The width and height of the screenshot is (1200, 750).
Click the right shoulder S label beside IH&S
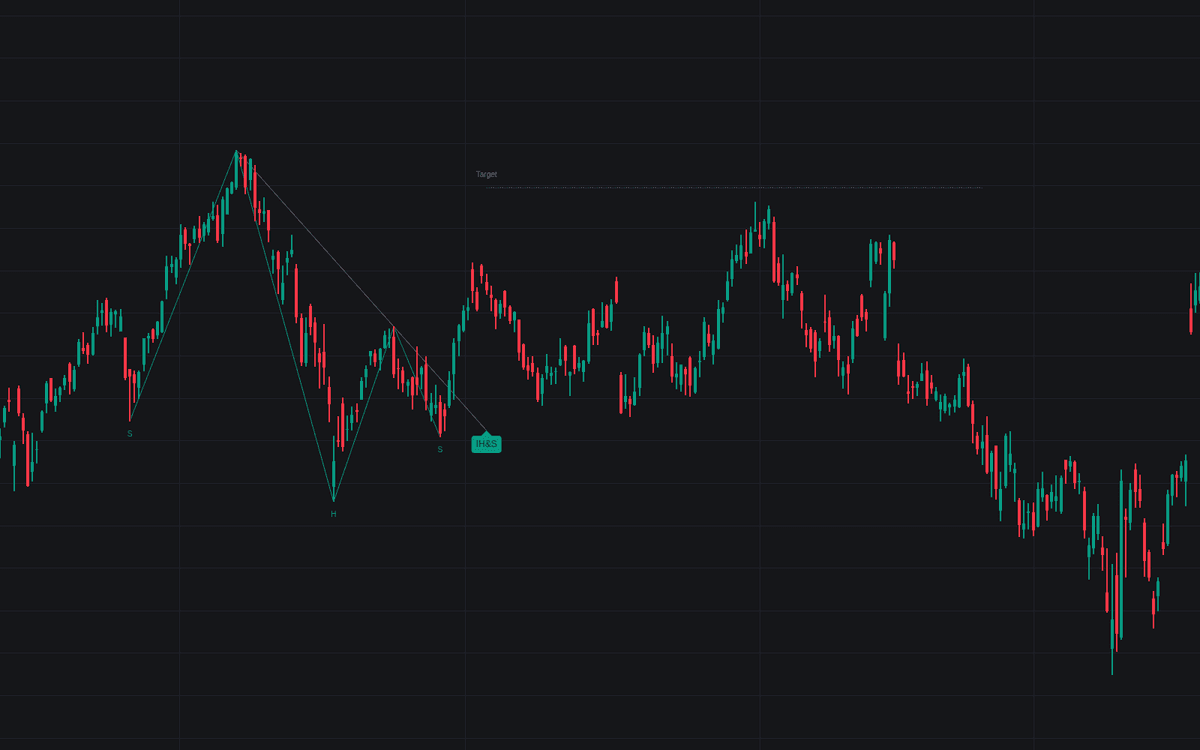[x=440, y=450]
